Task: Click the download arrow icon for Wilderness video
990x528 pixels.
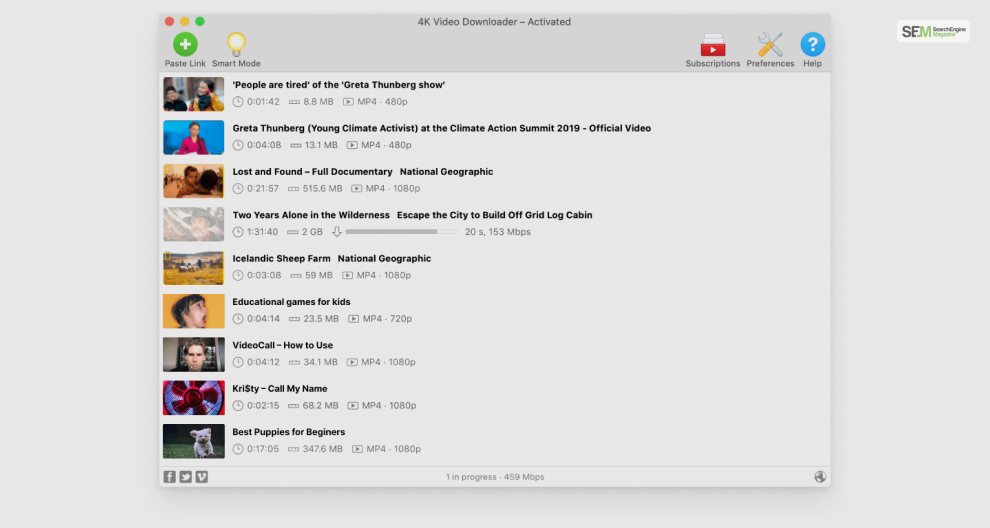Action: (337, 232)
